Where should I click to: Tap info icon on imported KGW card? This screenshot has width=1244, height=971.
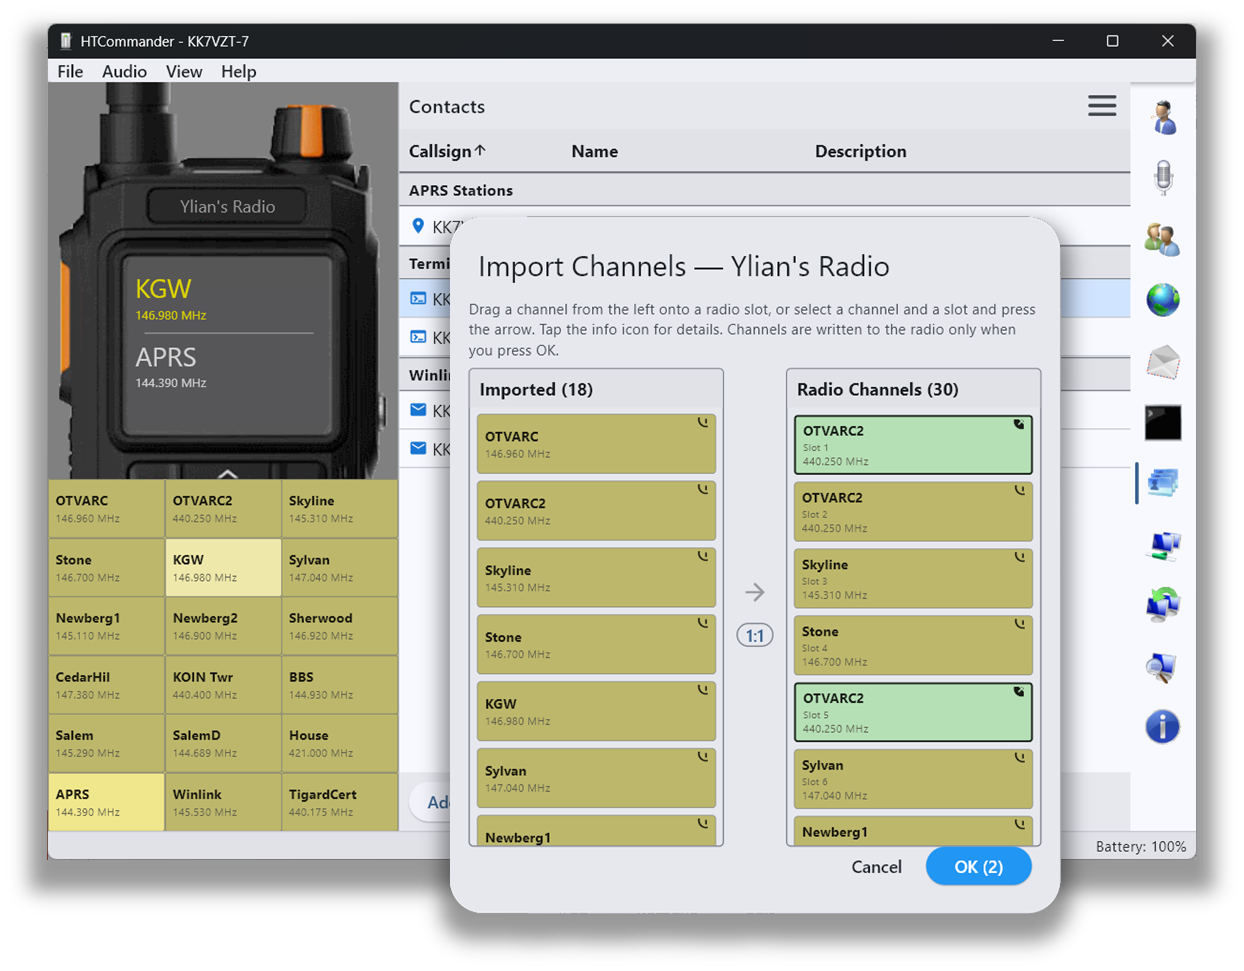pyautogui.click(x=703, y=692)
